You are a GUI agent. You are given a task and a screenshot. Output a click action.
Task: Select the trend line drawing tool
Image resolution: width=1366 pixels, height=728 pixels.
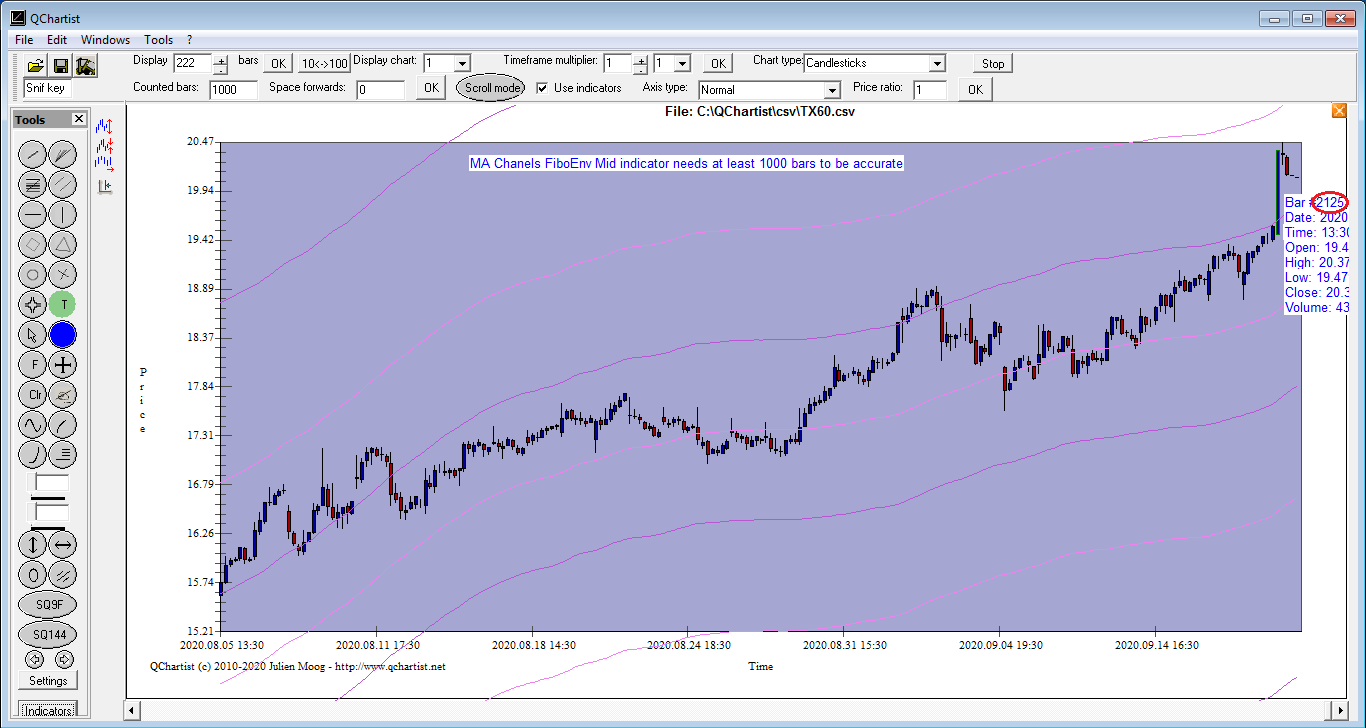pos(33,154)
